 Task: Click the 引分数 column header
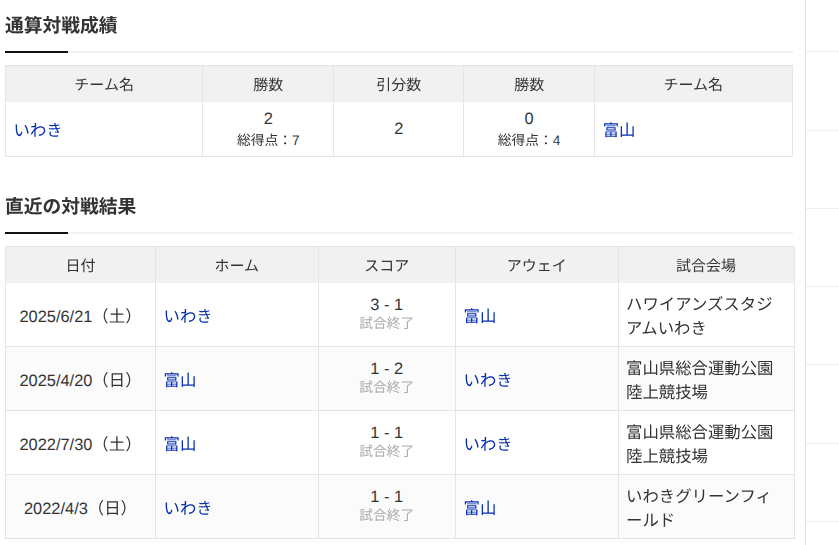pyautogui.click(x=399, y=84)
